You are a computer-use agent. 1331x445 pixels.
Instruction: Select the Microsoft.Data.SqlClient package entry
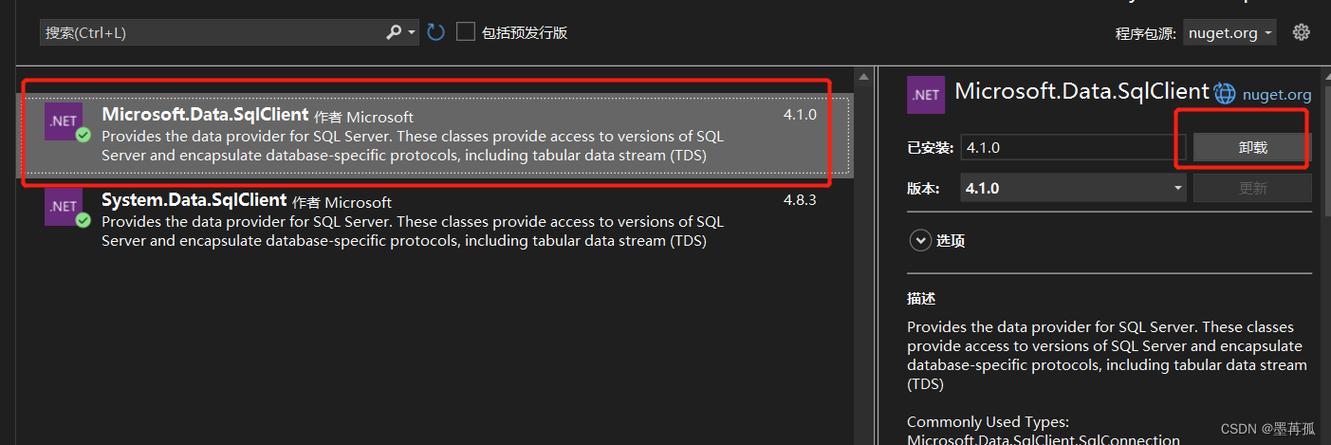click(x=436, y=135)
